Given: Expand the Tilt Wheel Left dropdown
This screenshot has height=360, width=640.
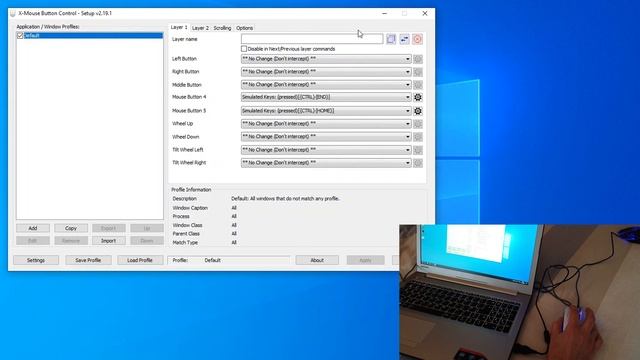Looking at the screenshot, I should [326, 150].
